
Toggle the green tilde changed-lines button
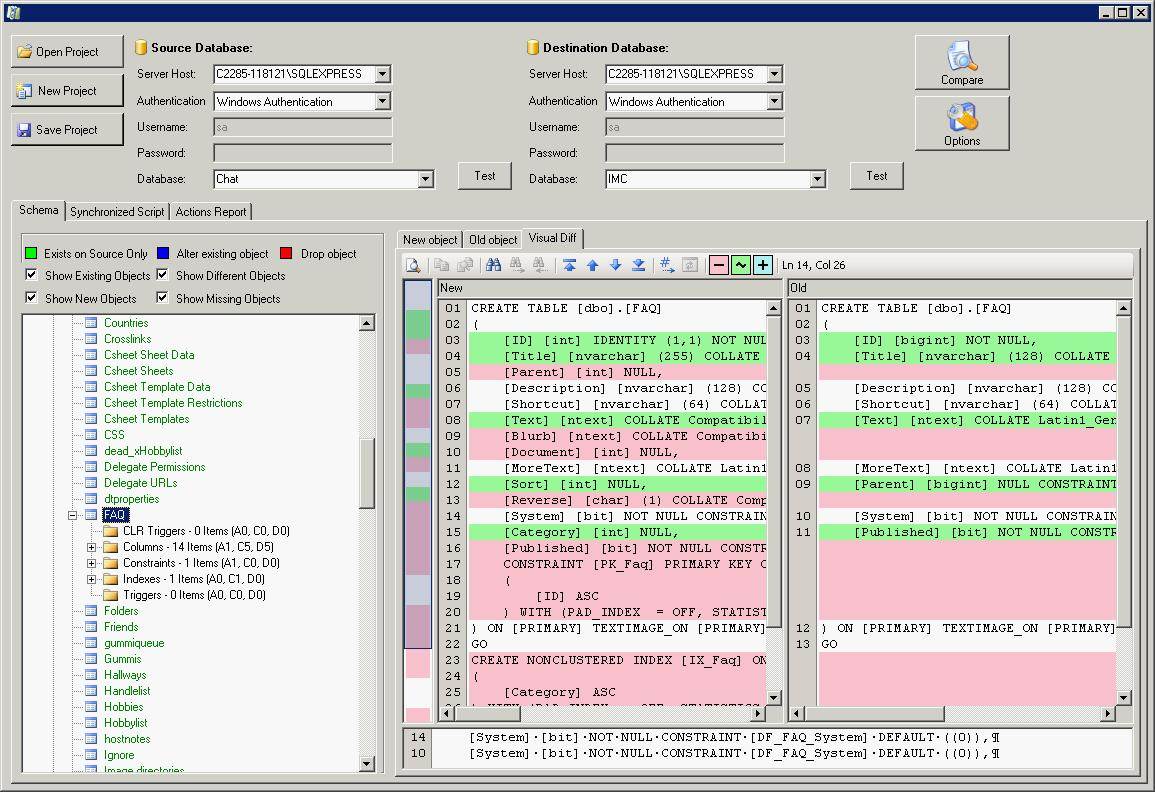pyautogui.click(x=741, y=265)
